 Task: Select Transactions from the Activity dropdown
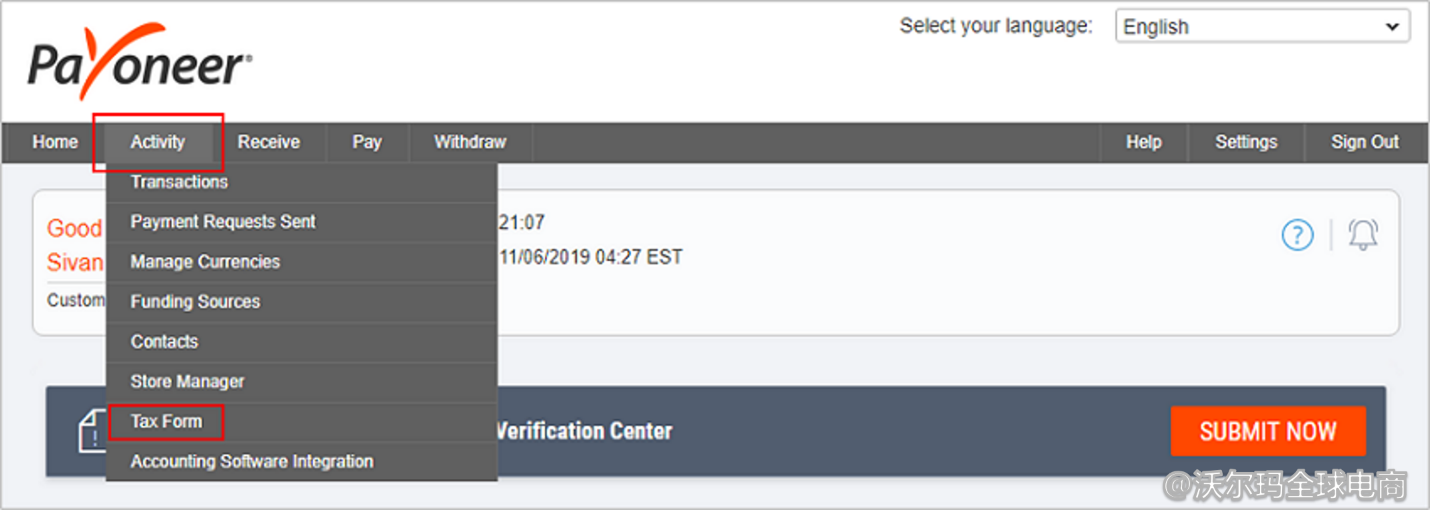[x=180, y=182]
